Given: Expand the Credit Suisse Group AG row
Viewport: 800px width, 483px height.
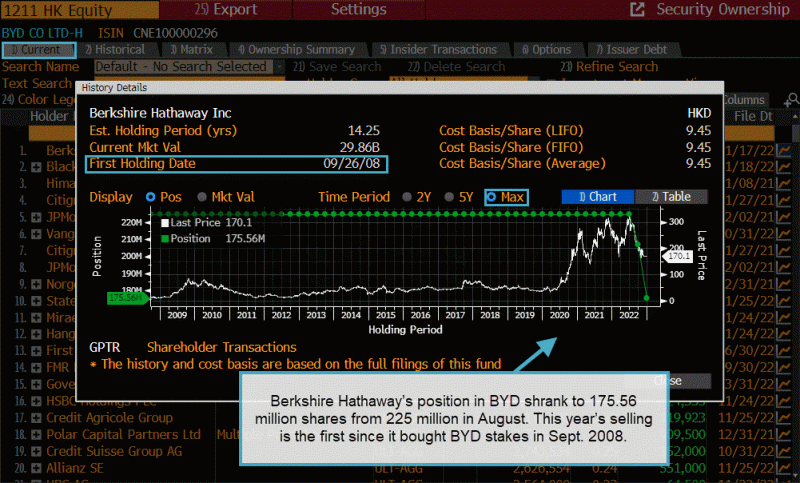Looking at the screenshot, I should [x=36, y=452].
